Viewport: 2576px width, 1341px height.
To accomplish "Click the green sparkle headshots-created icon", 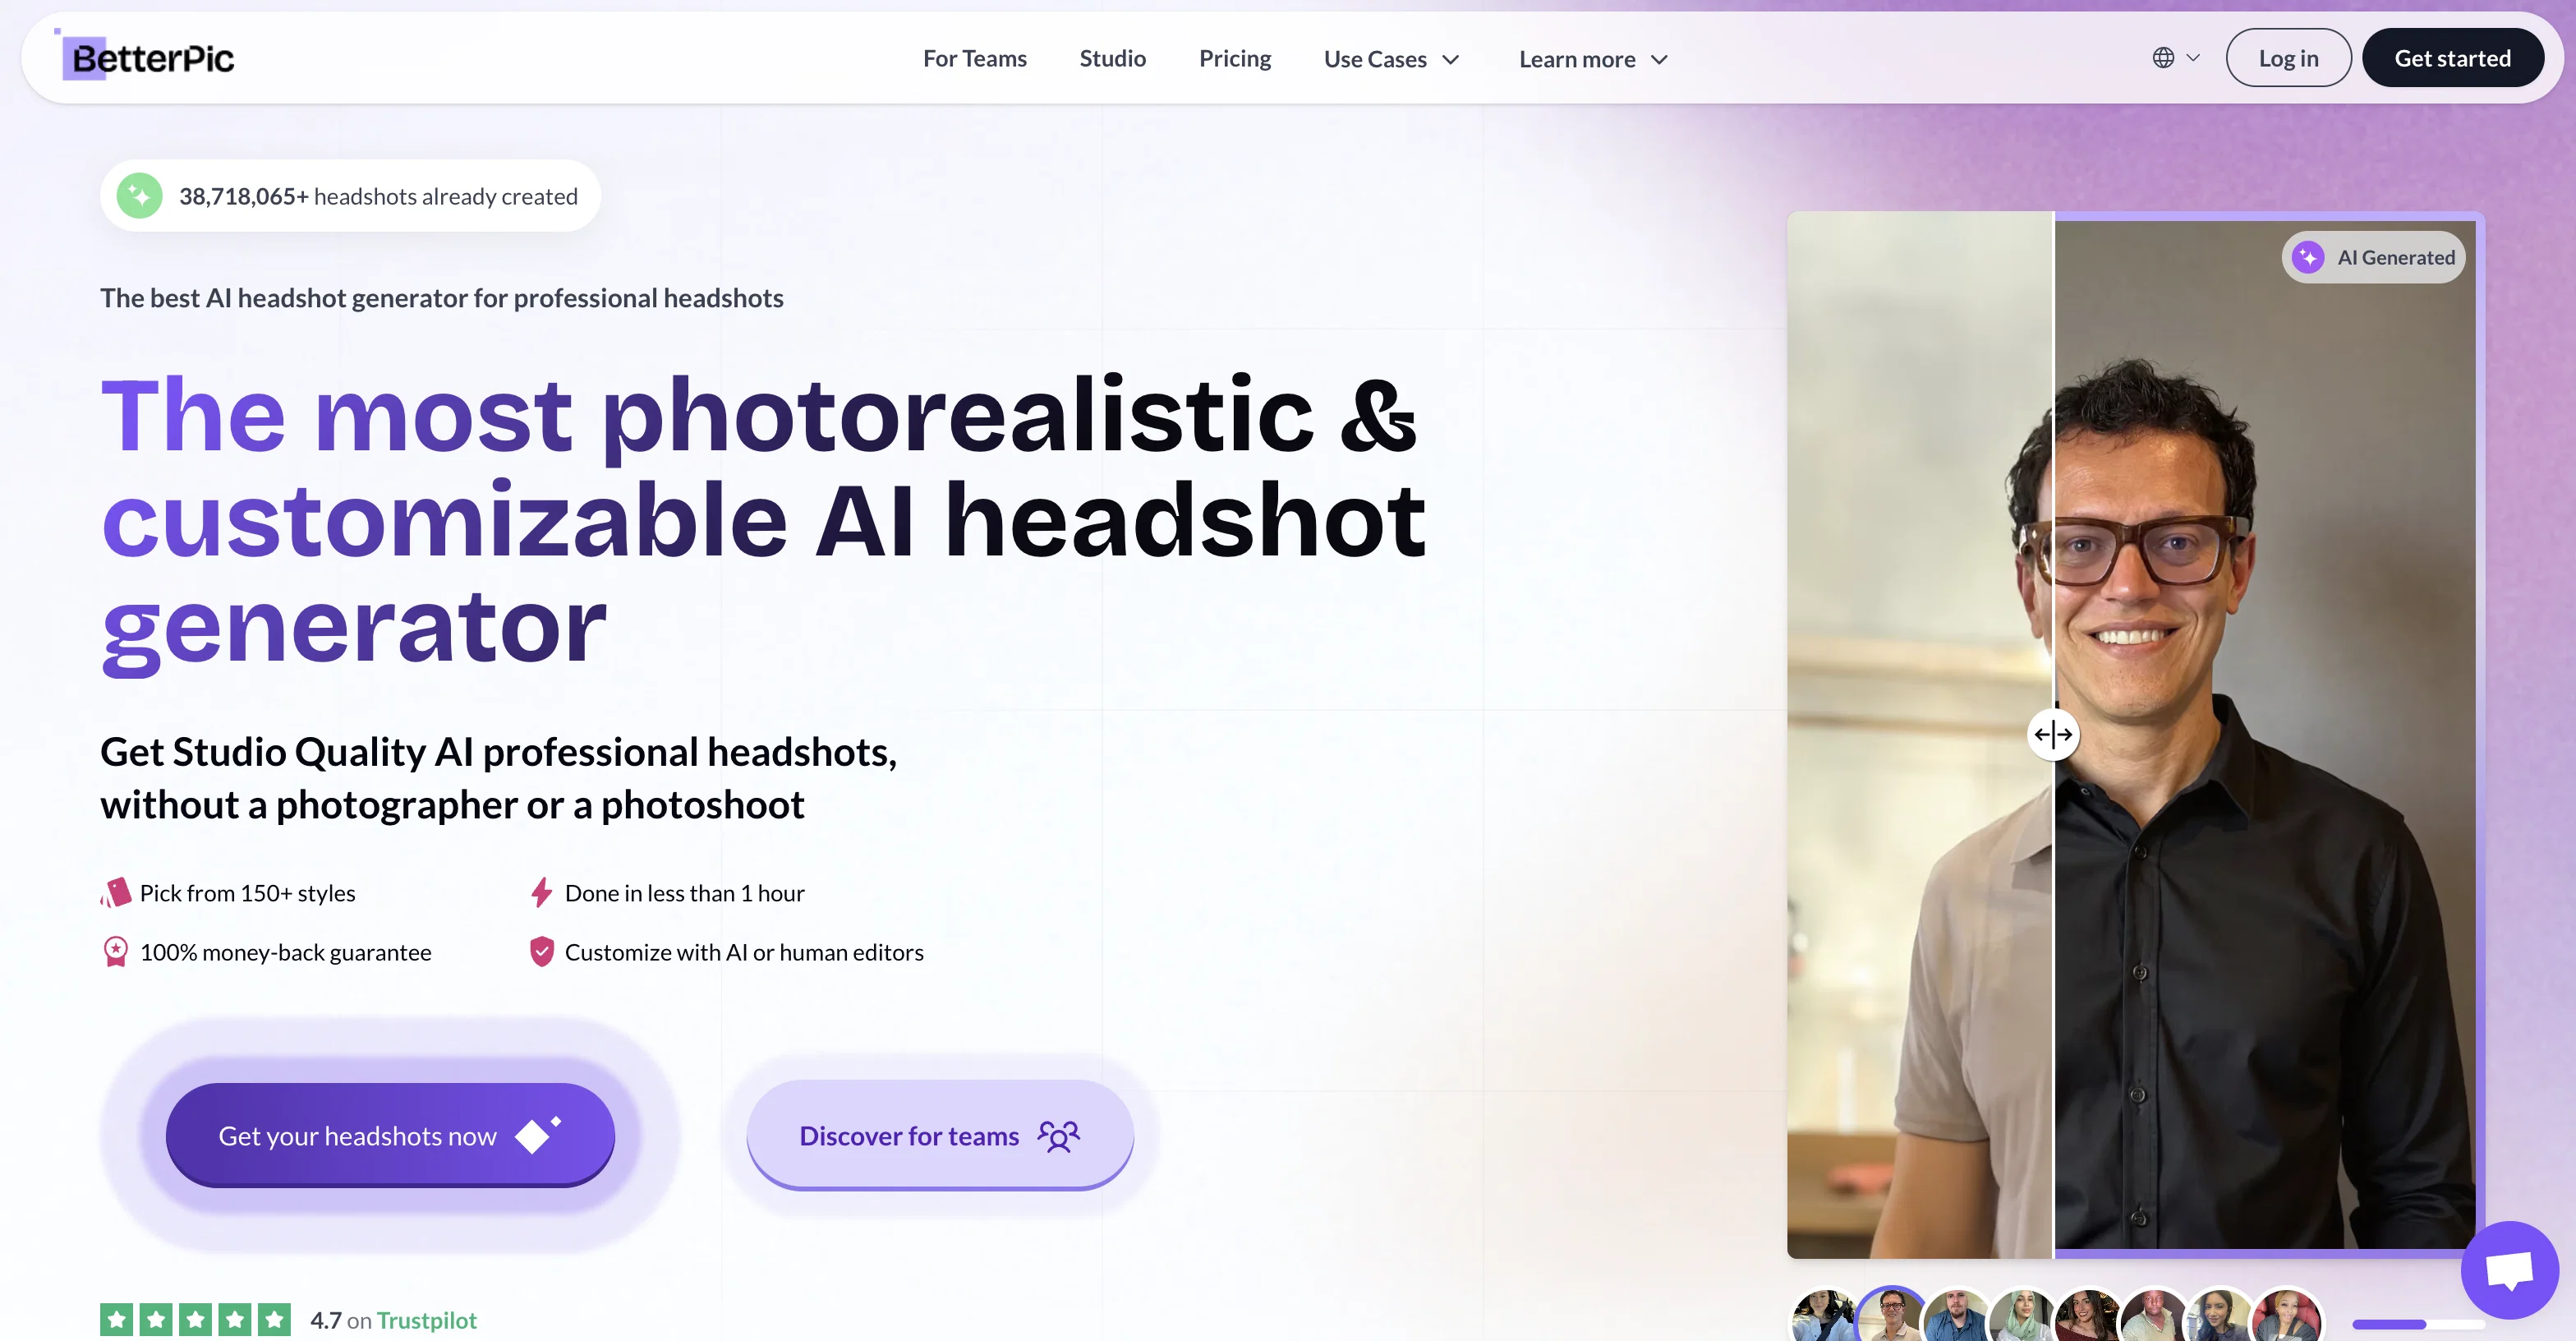I will point(140,196).
